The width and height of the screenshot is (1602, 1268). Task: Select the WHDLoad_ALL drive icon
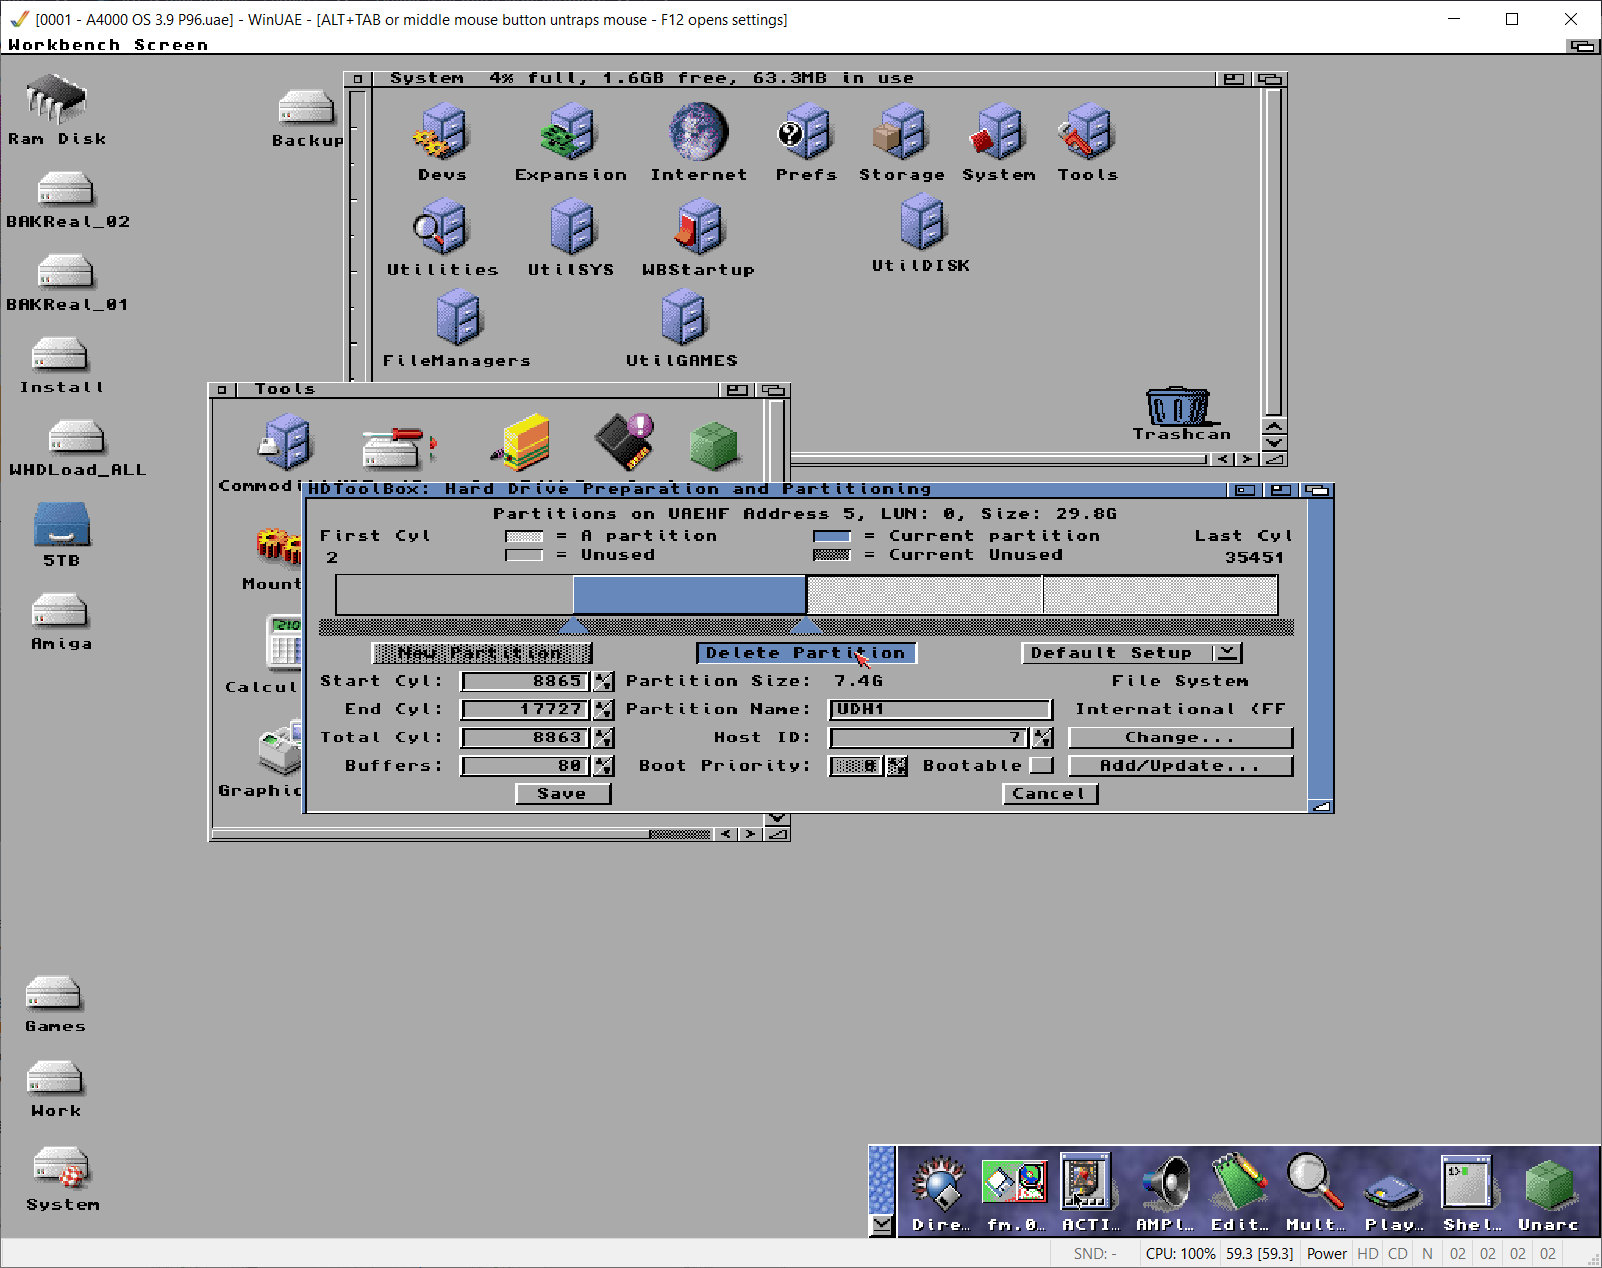[x=77, y=437]
